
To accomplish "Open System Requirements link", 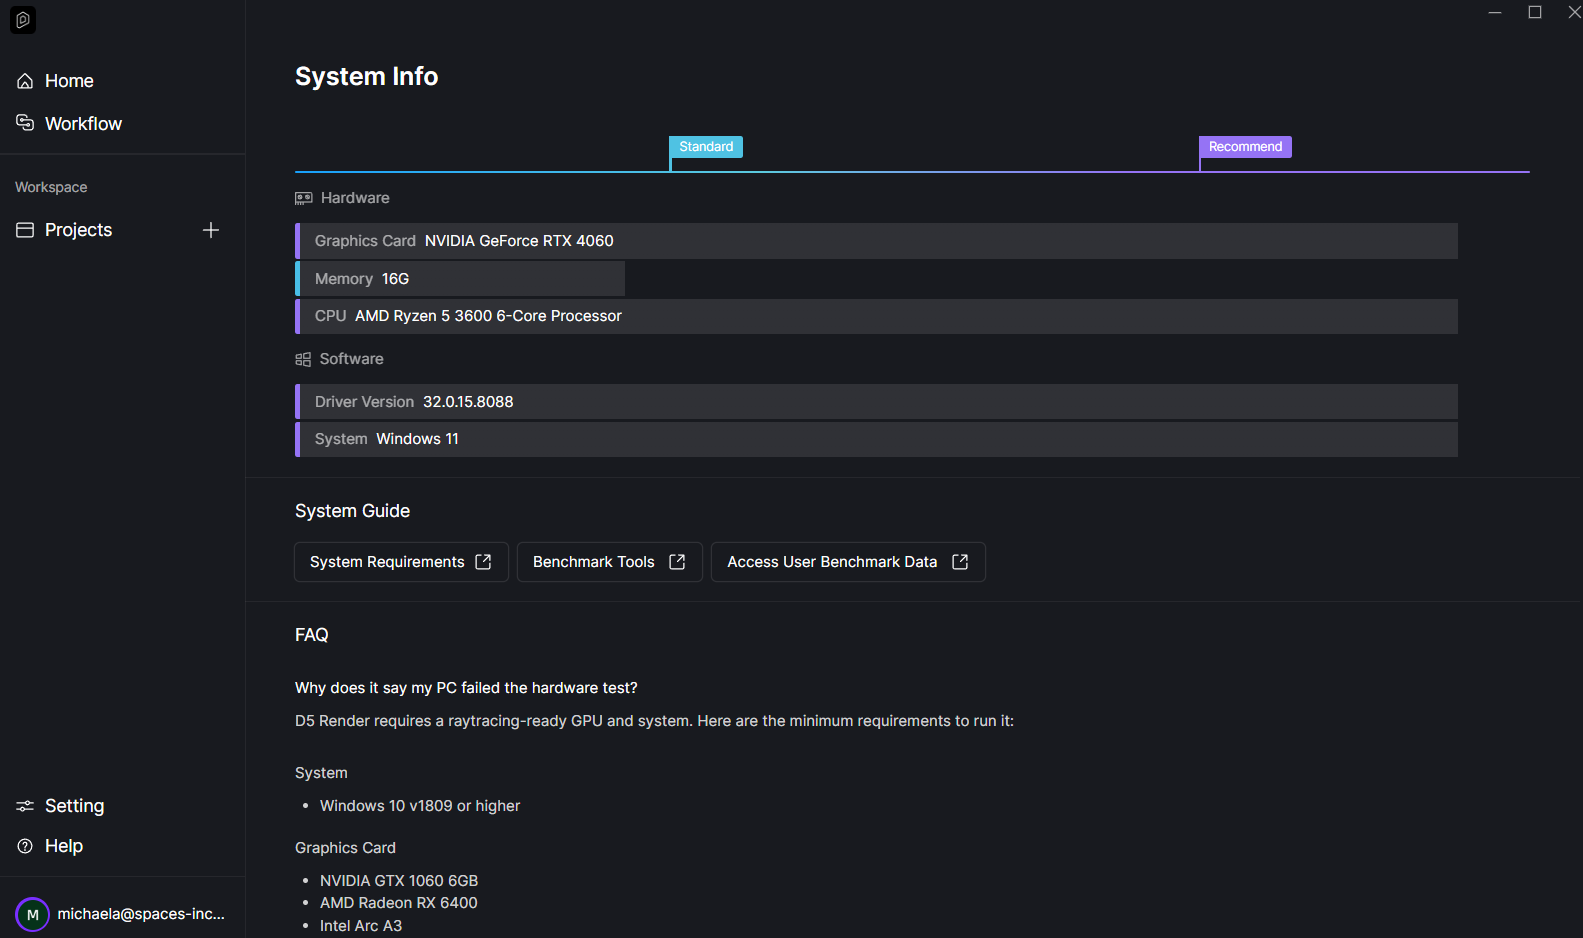I will click(x=401, y=562).
